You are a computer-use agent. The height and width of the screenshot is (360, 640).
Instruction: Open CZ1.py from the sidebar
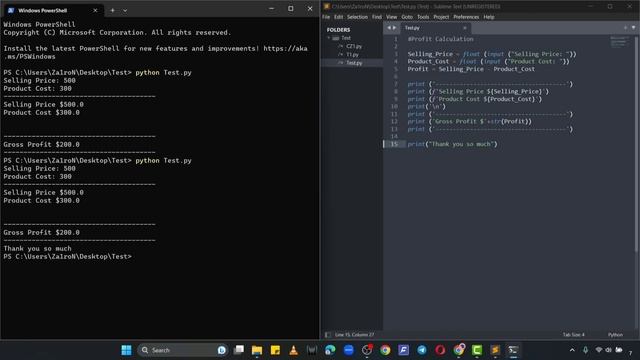click(354, 46)
